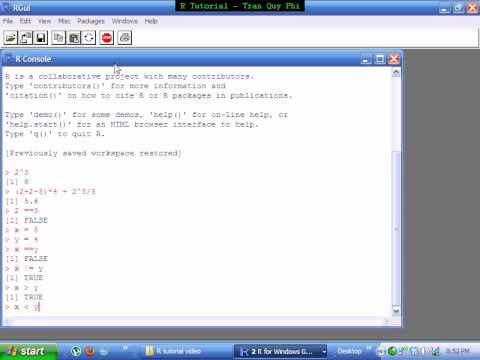Screen dimensions: 480x360
Task: Expand the quick launch chevron
Action: pos(125,348)
